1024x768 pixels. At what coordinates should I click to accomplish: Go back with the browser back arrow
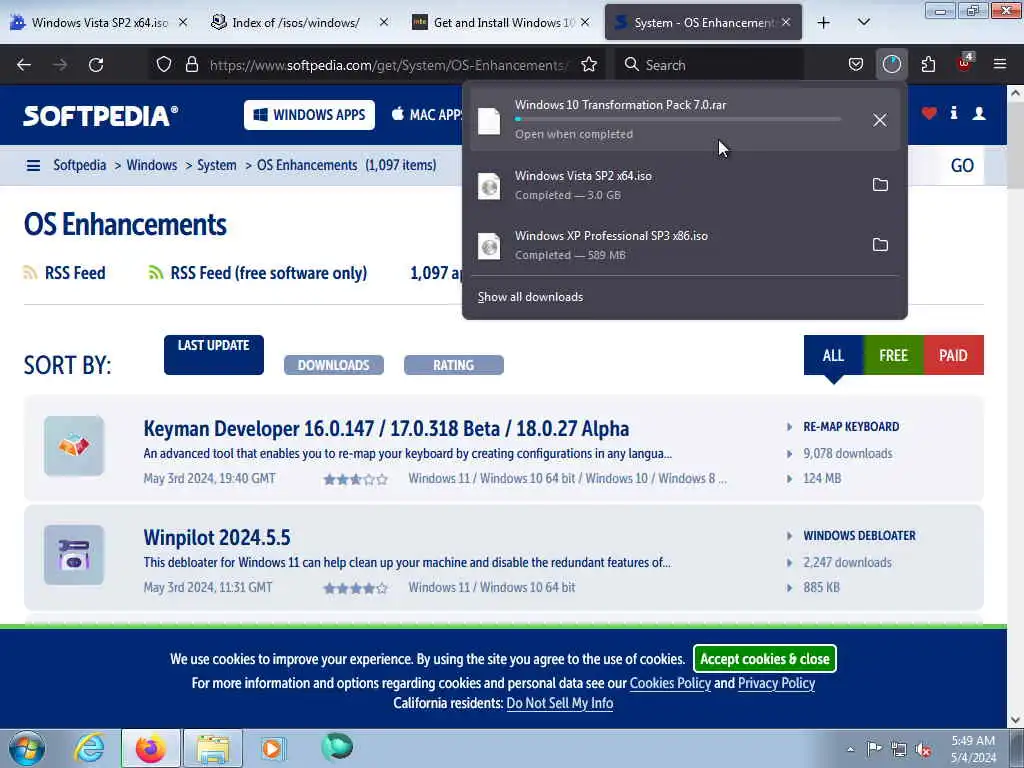pyautogui.click(x=24, y=65)
